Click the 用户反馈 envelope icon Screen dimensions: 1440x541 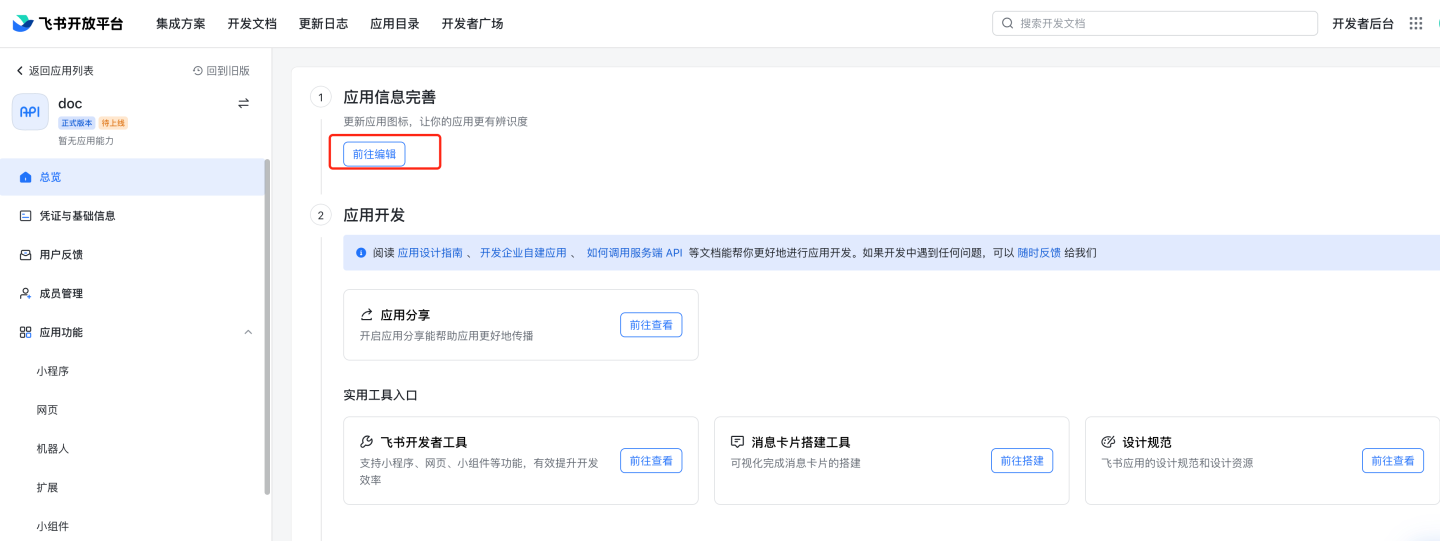pyautogui.click(x=26, y=255)
